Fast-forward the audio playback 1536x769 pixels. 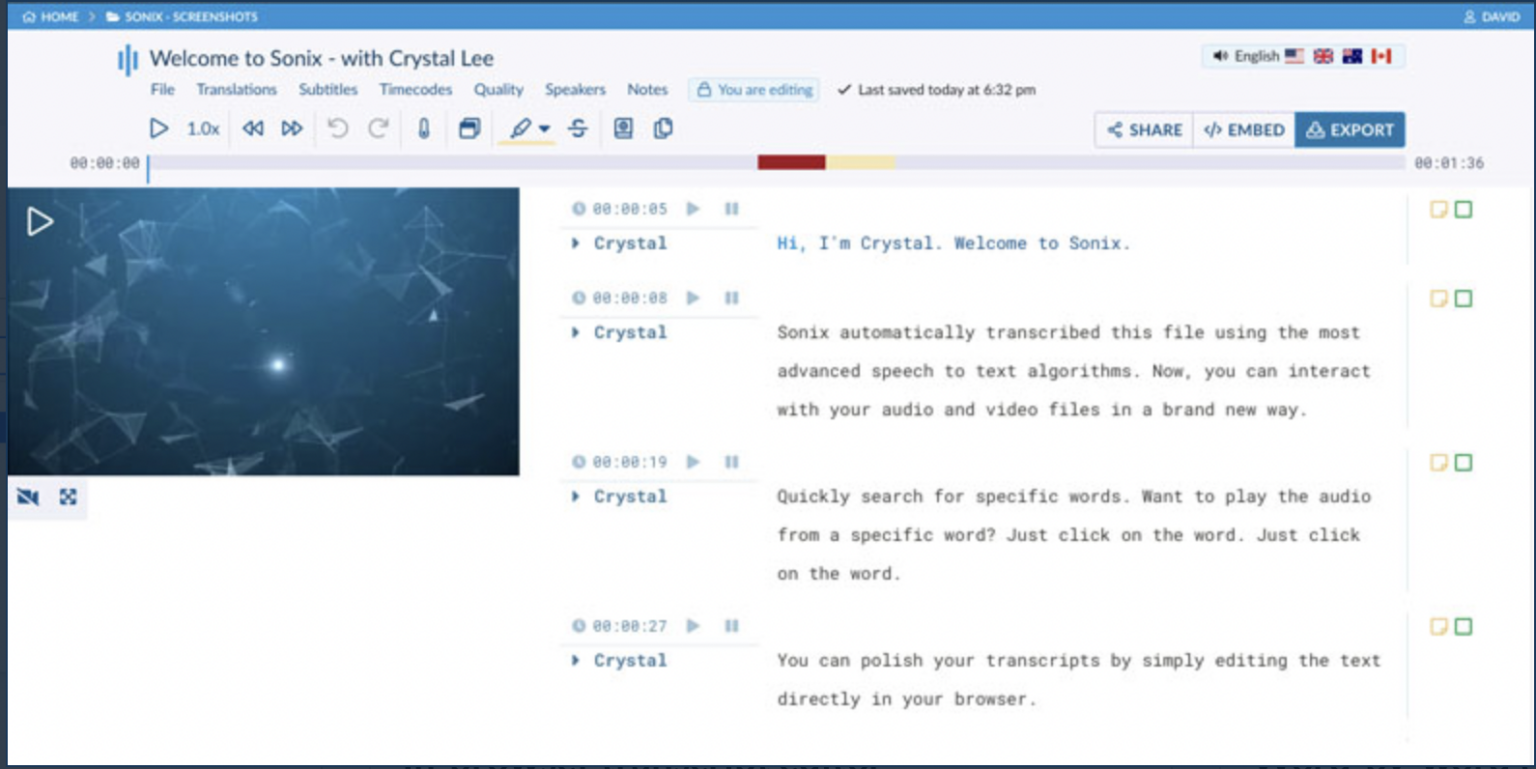click(x=292, y=128)
